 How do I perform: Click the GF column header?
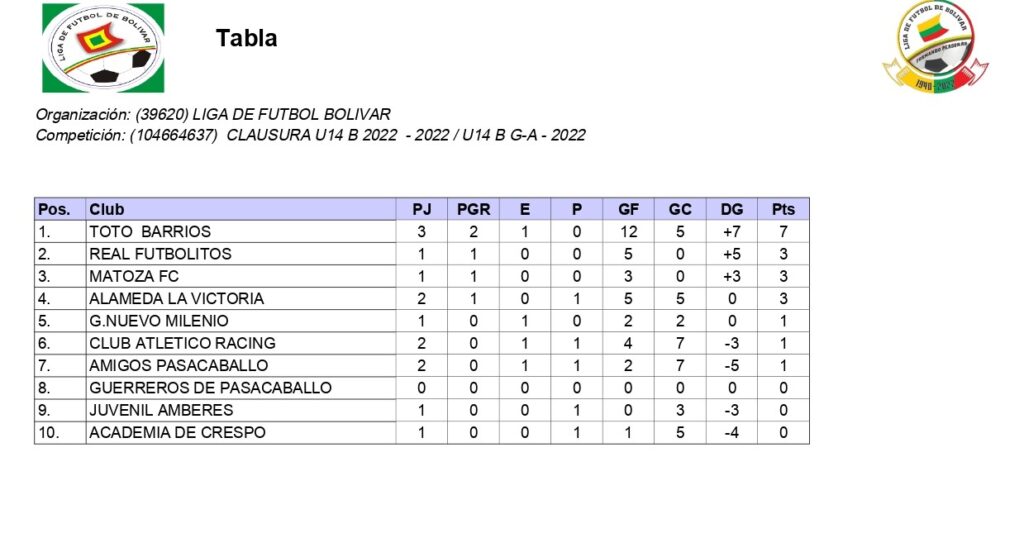(628, 209)
